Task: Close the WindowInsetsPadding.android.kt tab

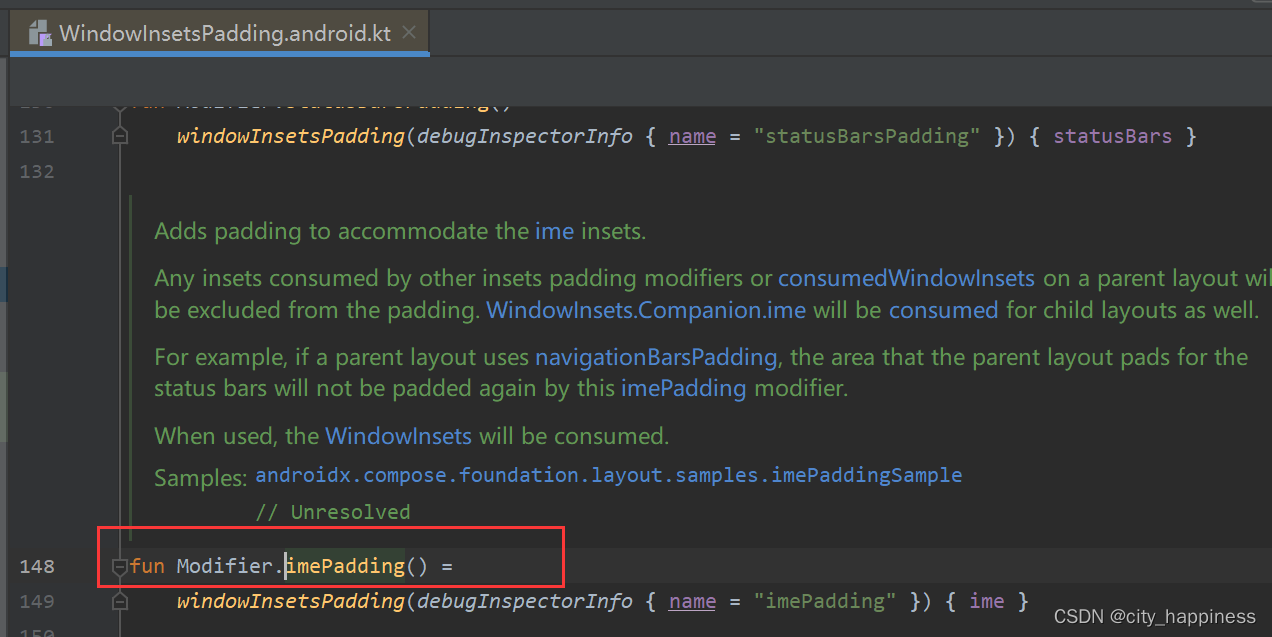Action: coord(408,31)
